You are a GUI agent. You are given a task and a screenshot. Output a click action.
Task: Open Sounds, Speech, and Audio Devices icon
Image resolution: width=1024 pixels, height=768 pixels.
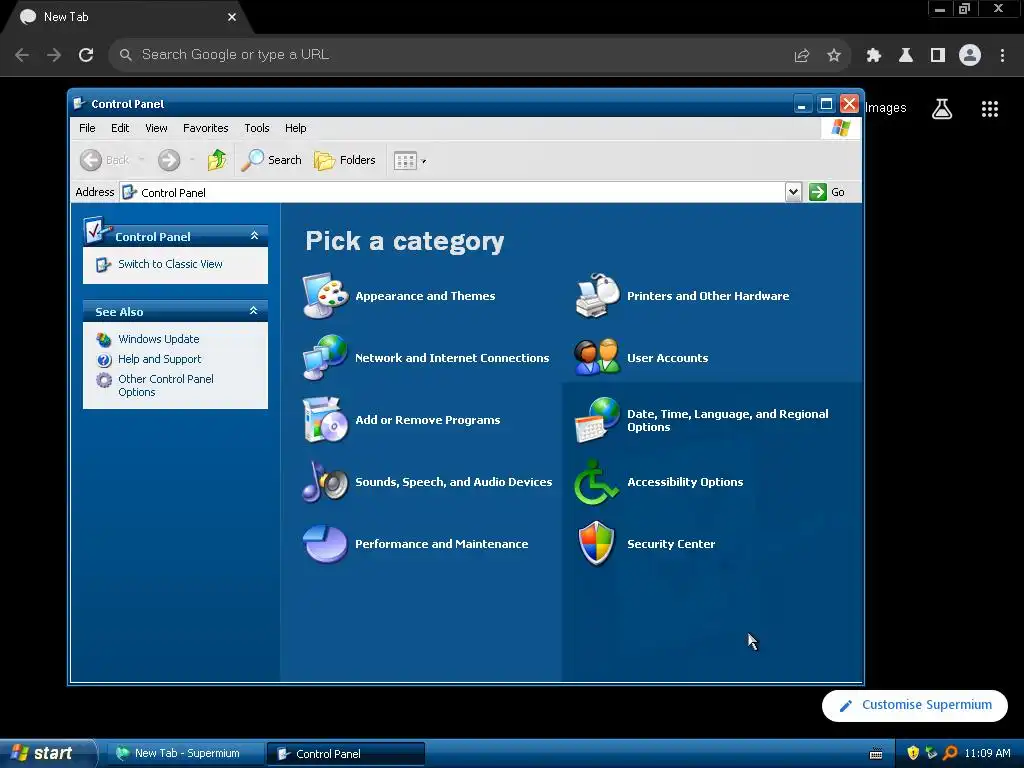coord(325,481)
